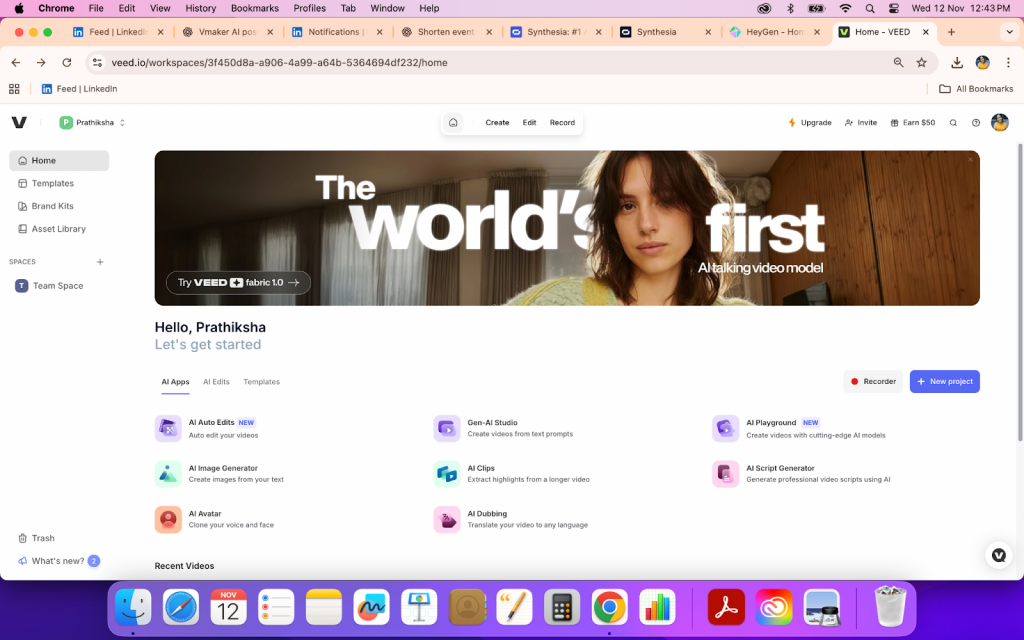
Task: Open the AI Auto Edits app icon
Action: tap(168, 428)
